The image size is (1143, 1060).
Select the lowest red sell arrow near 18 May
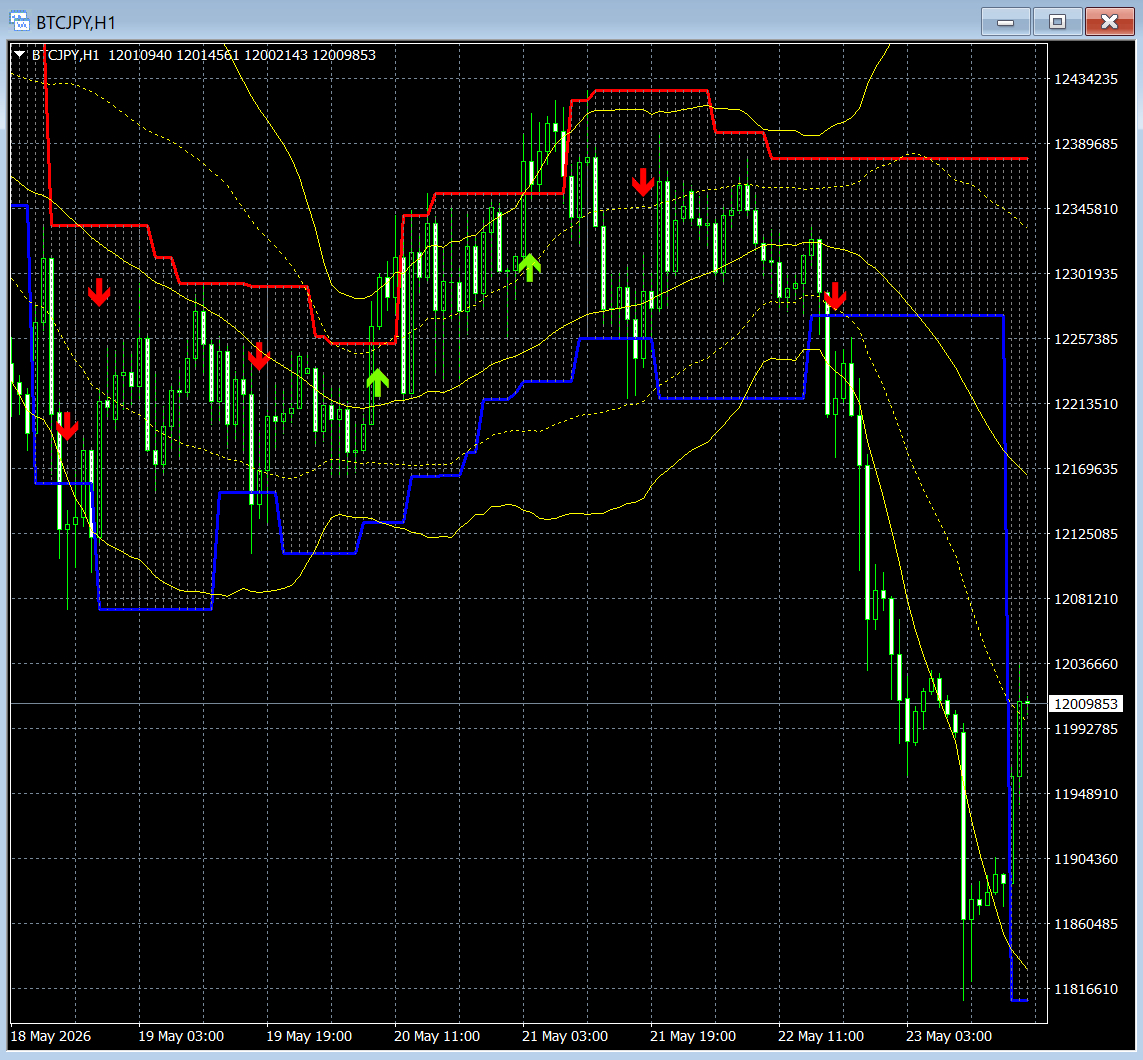tap(67, 426)
